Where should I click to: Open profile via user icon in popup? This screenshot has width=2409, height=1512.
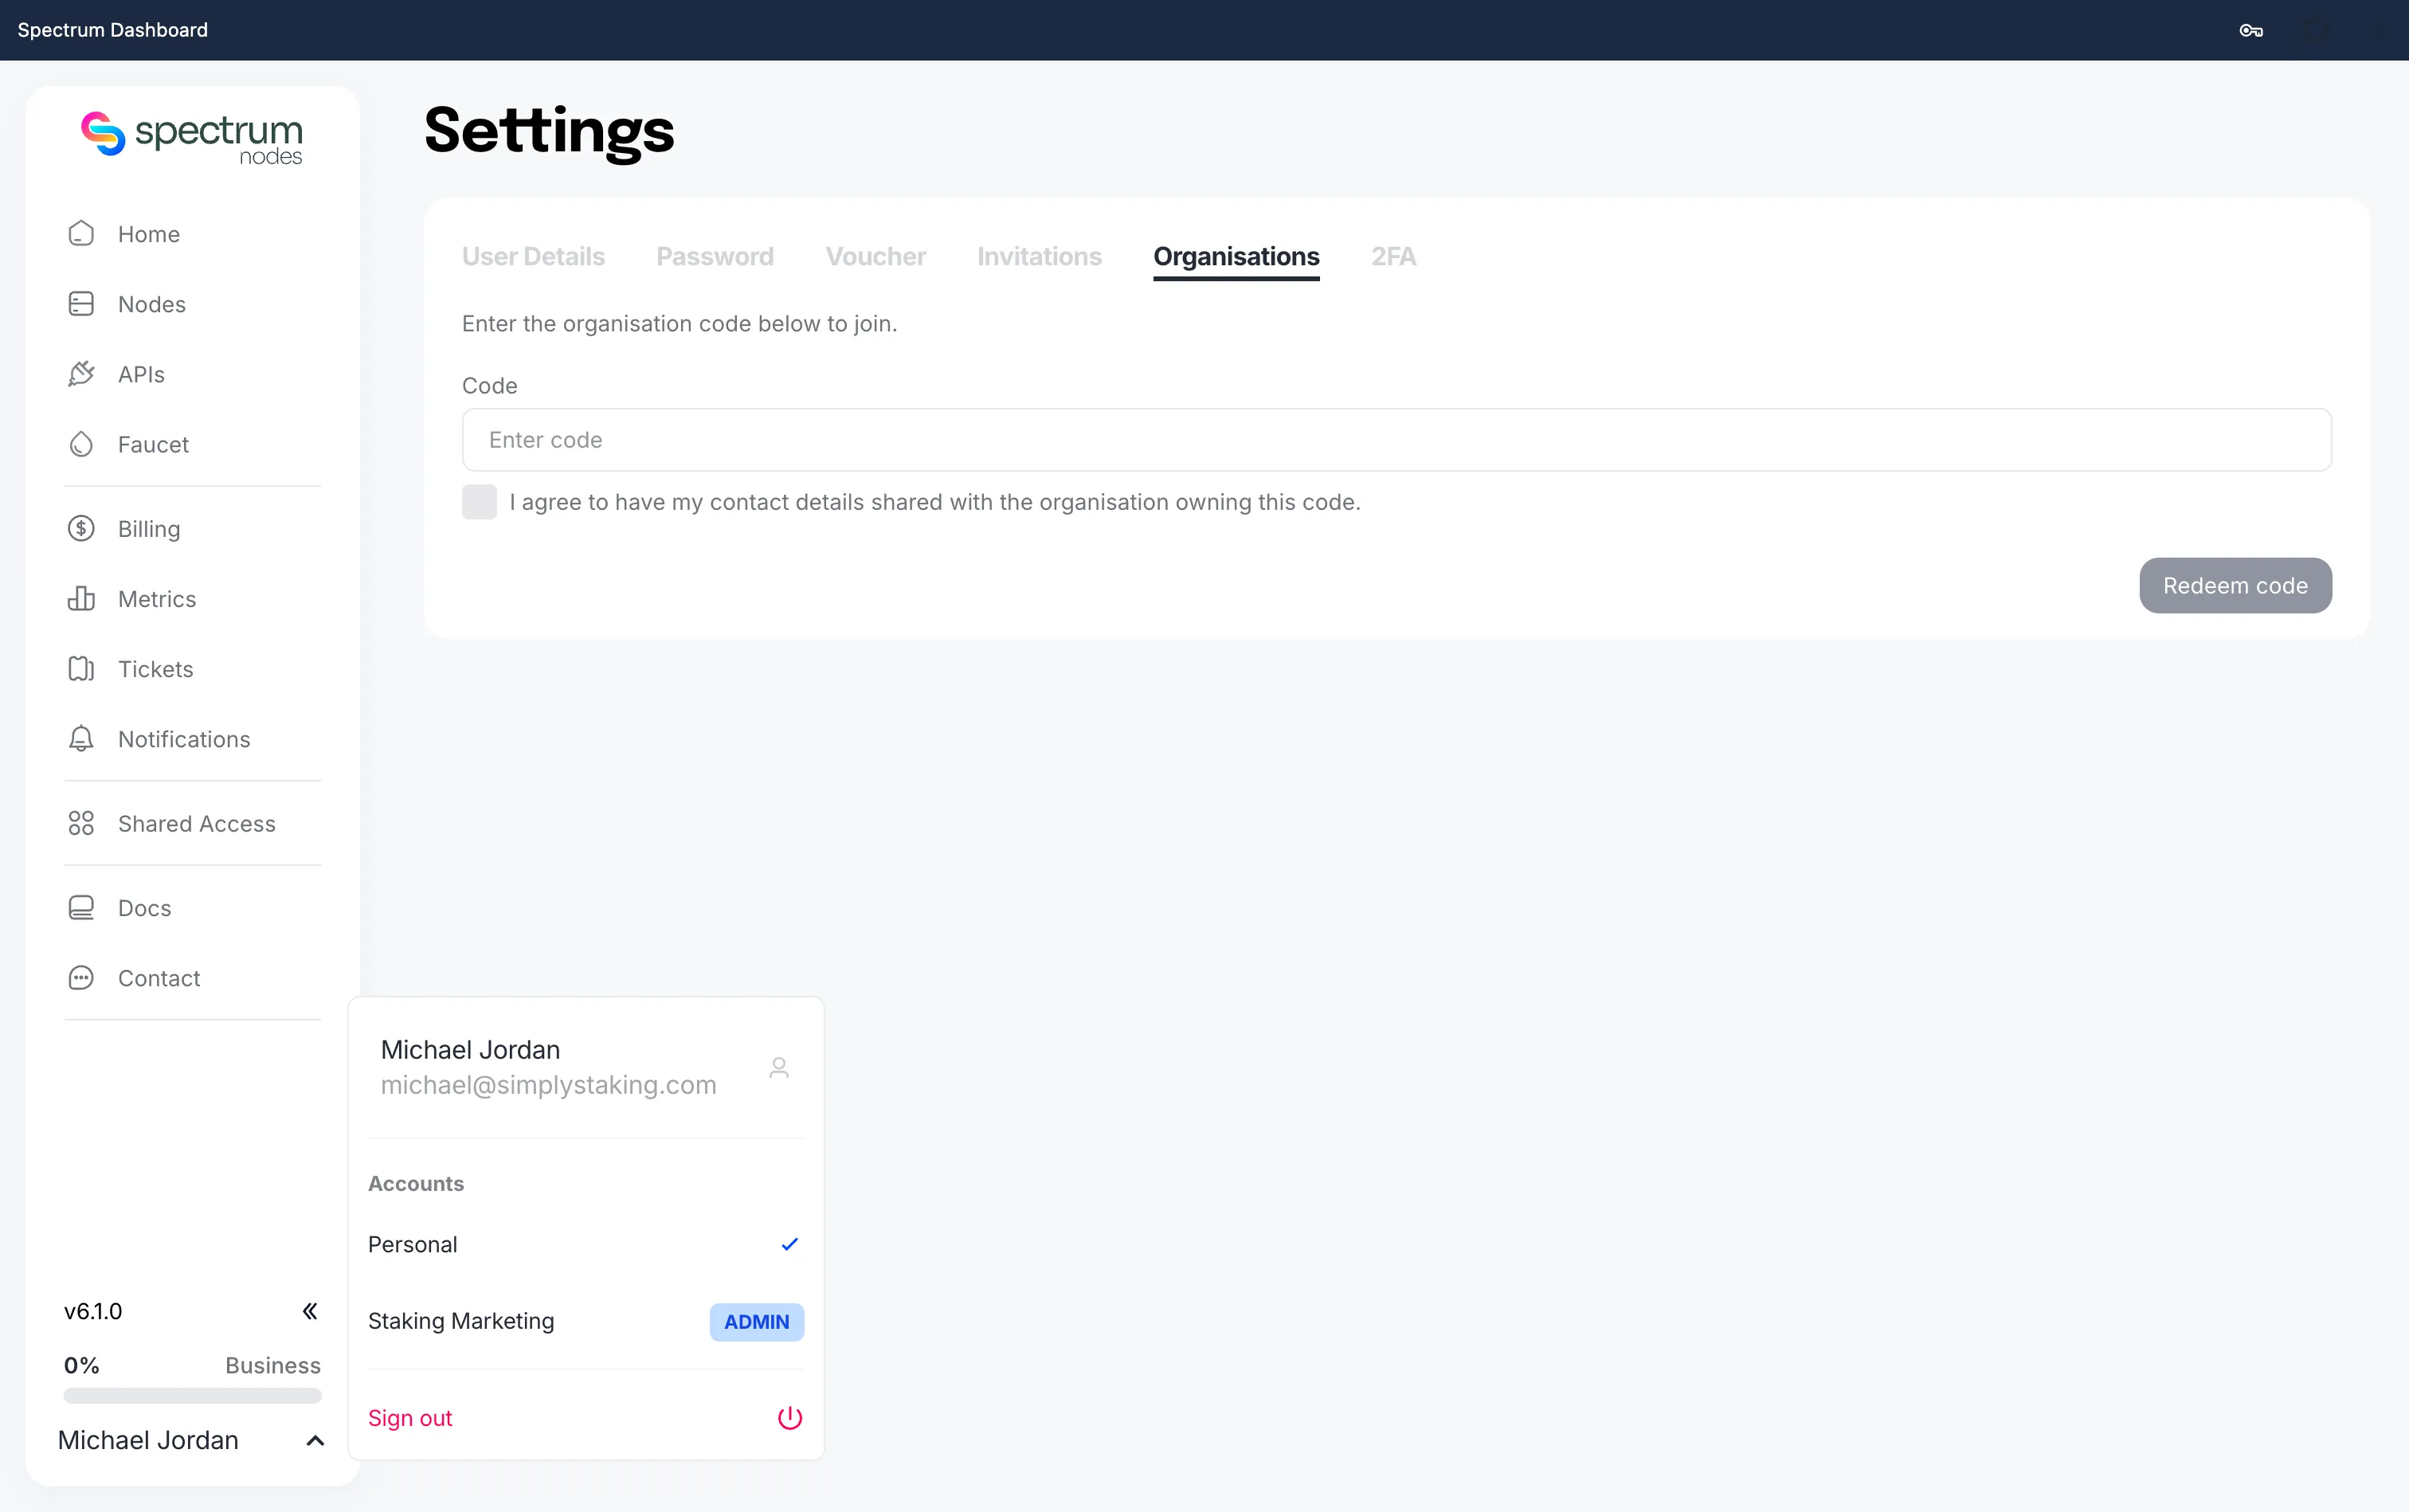coord(779,1068)
